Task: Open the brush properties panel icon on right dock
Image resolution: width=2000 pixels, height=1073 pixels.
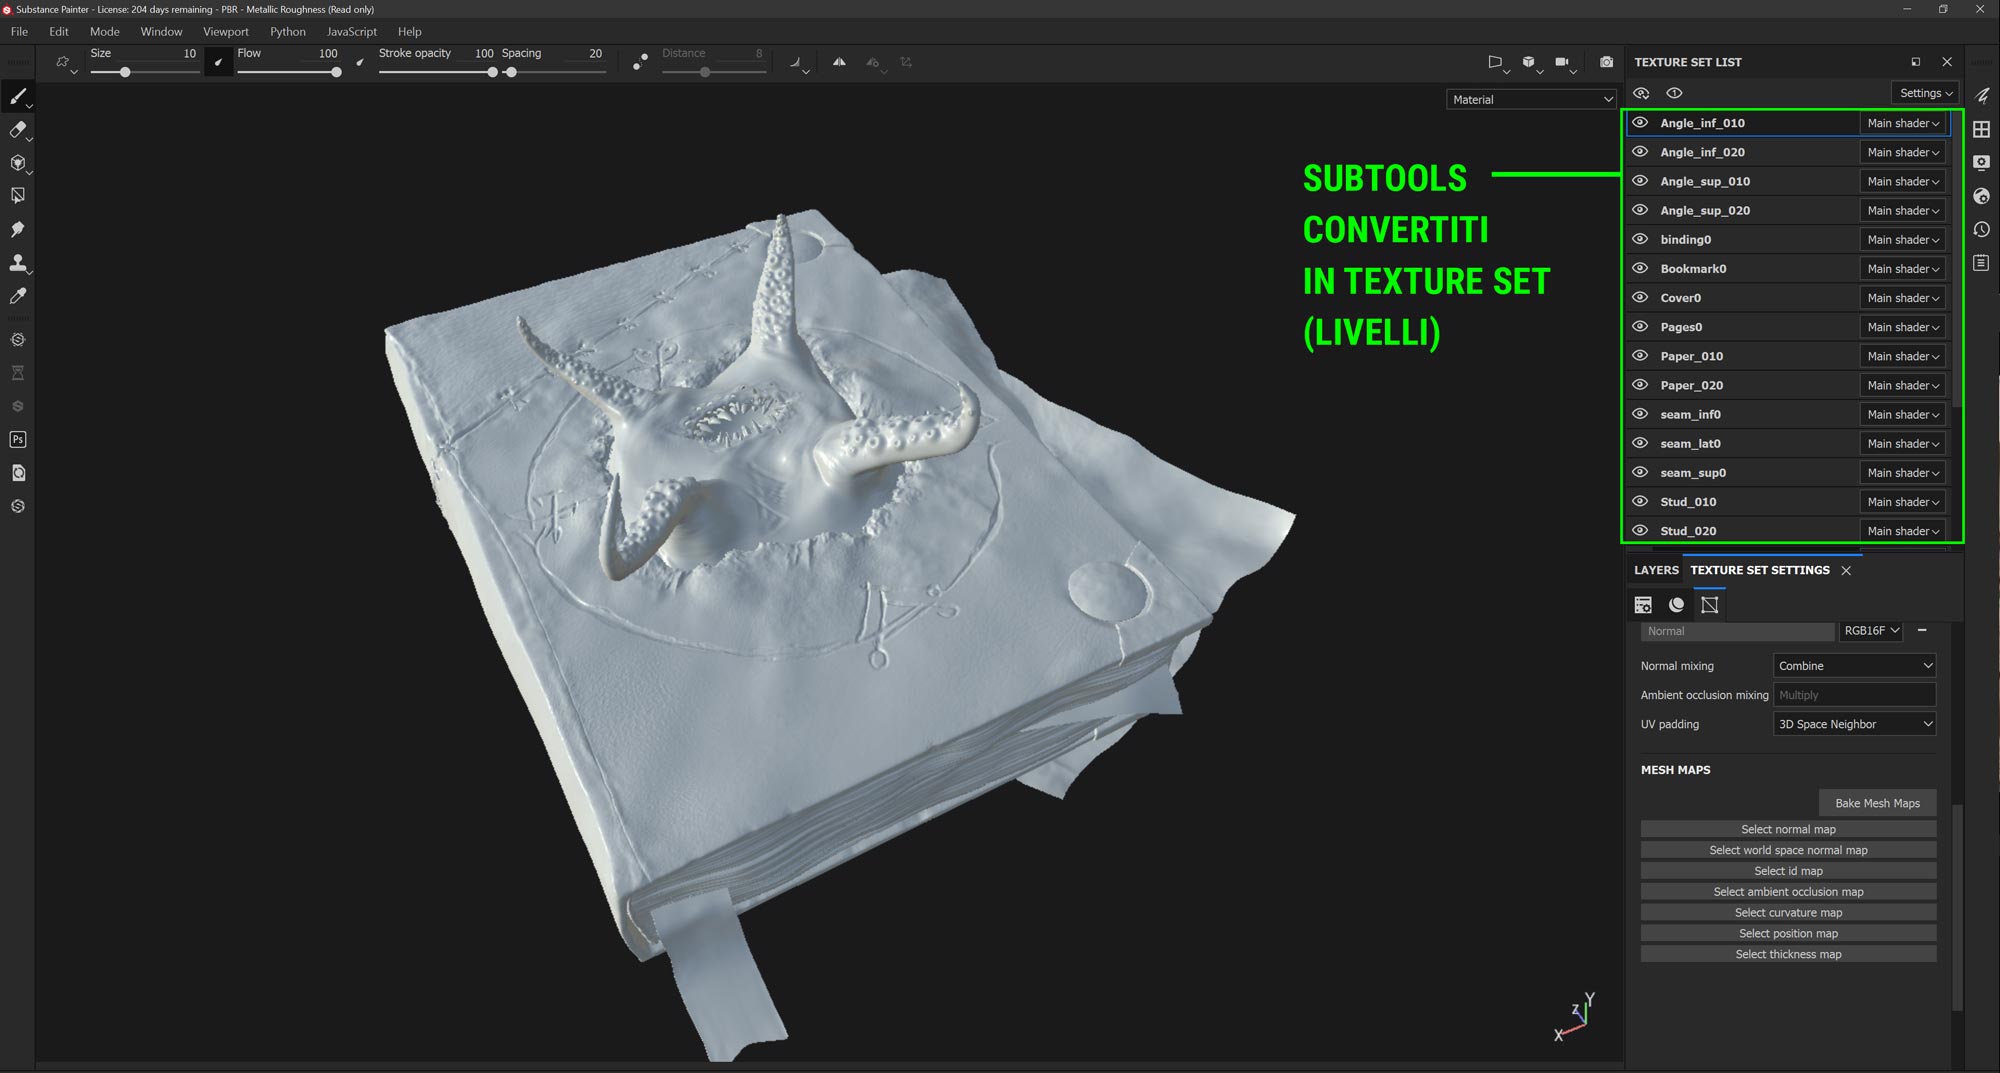Action: click(1981, 95)
